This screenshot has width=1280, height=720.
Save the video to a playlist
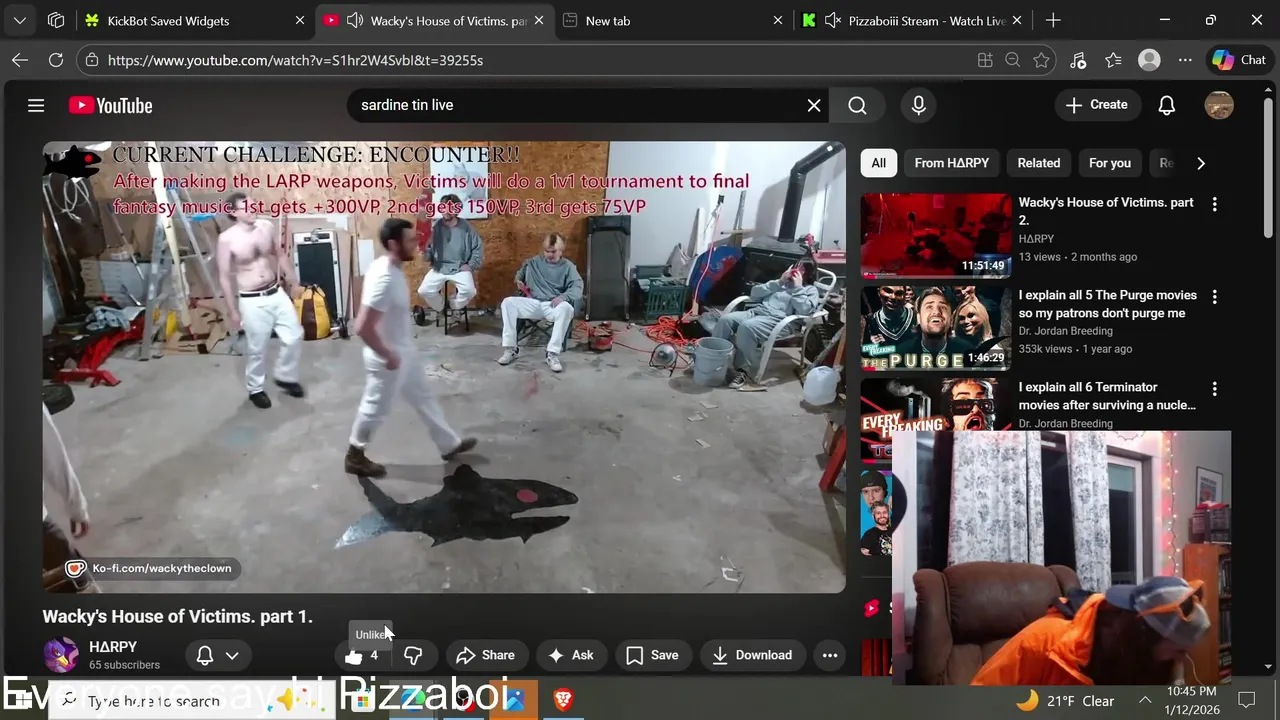pos(652,656)
